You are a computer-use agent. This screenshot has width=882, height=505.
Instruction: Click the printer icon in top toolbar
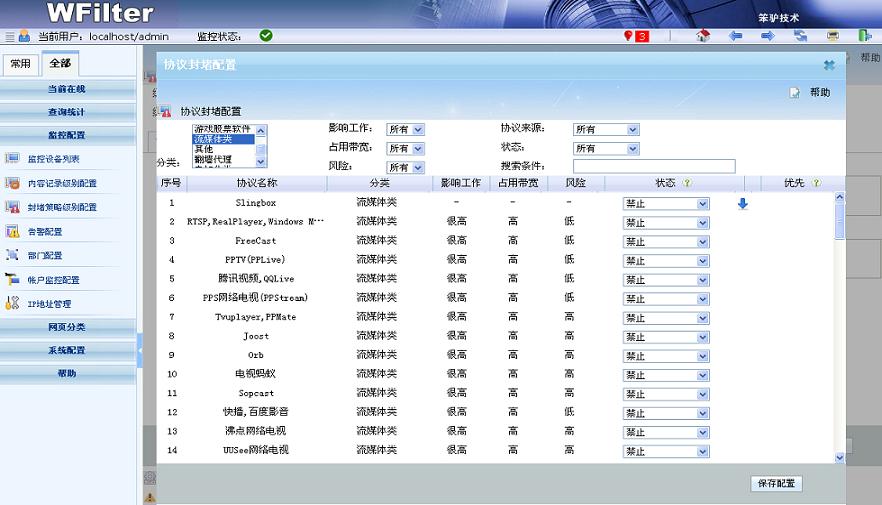point(833,36)
